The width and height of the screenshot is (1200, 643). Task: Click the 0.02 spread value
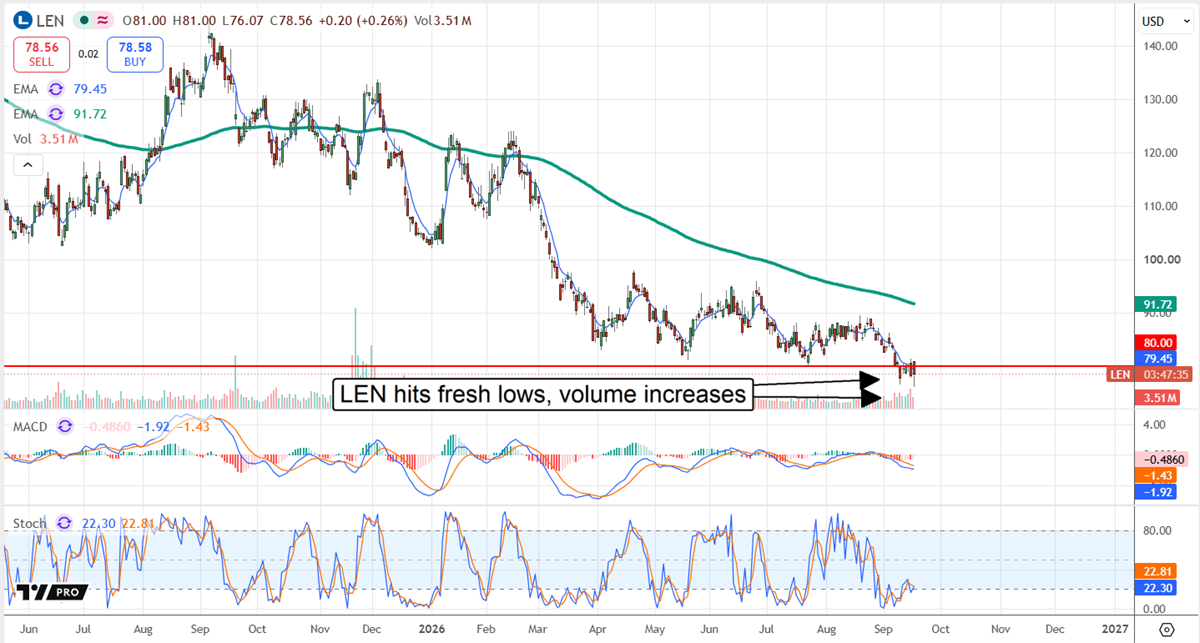(86, 54)
